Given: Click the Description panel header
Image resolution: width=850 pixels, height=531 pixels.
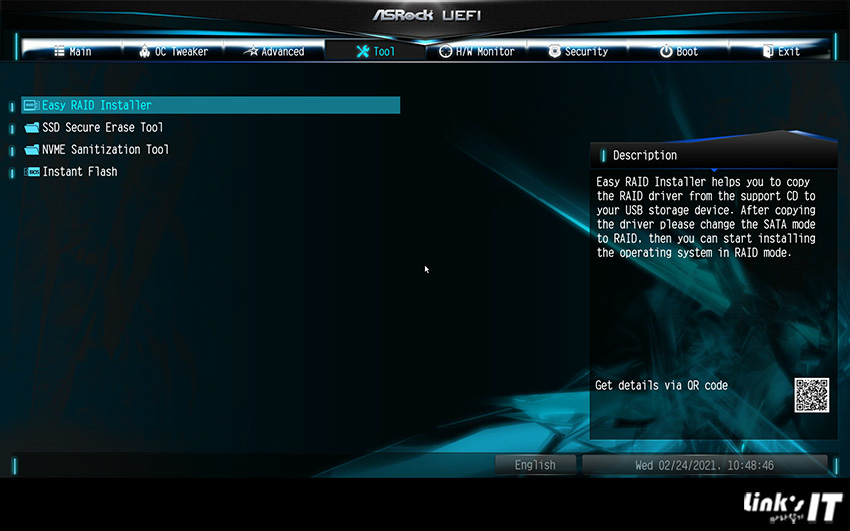Looking at the screenshot, I should [x=713, y=156].
